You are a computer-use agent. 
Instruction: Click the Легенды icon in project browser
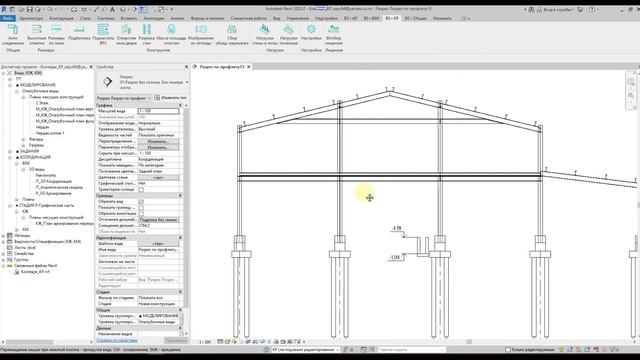point(10,236)
